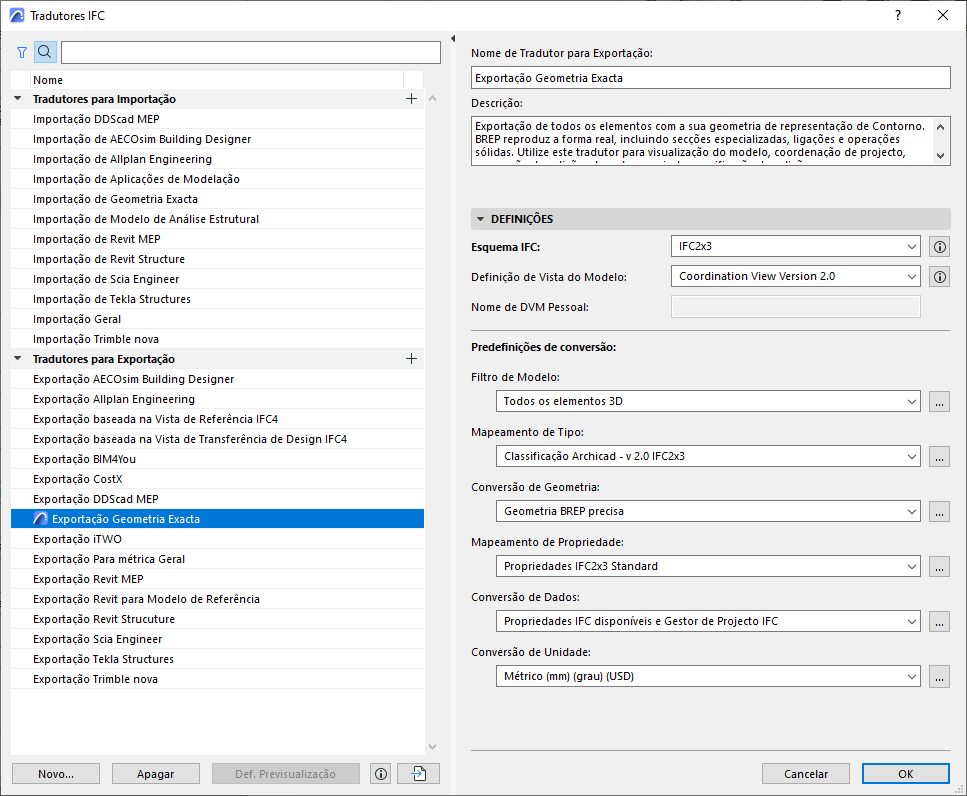The image size is (967, 796).
Task: Open Filtro de Modelo options ellipsis button
Action: 939,402
